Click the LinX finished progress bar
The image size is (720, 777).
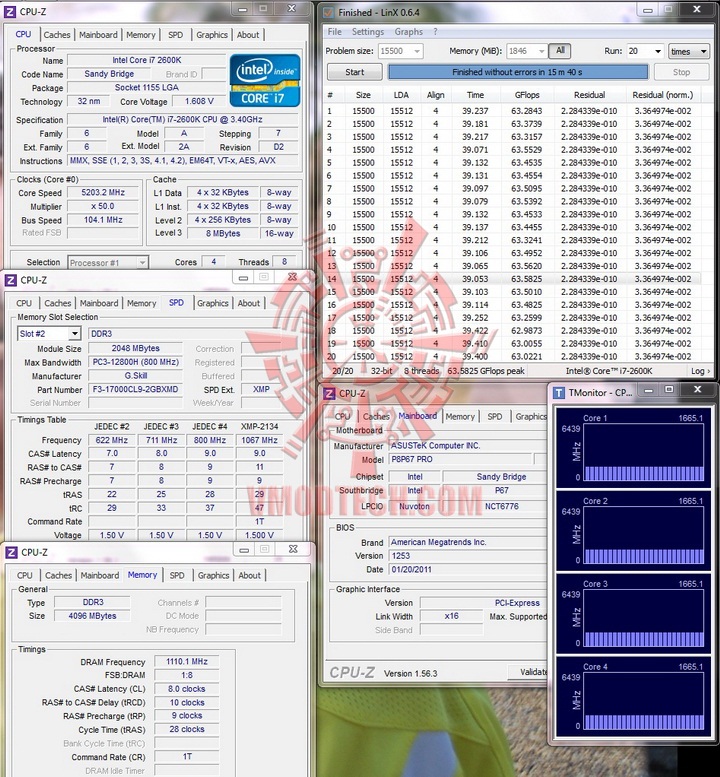(518, 72)
